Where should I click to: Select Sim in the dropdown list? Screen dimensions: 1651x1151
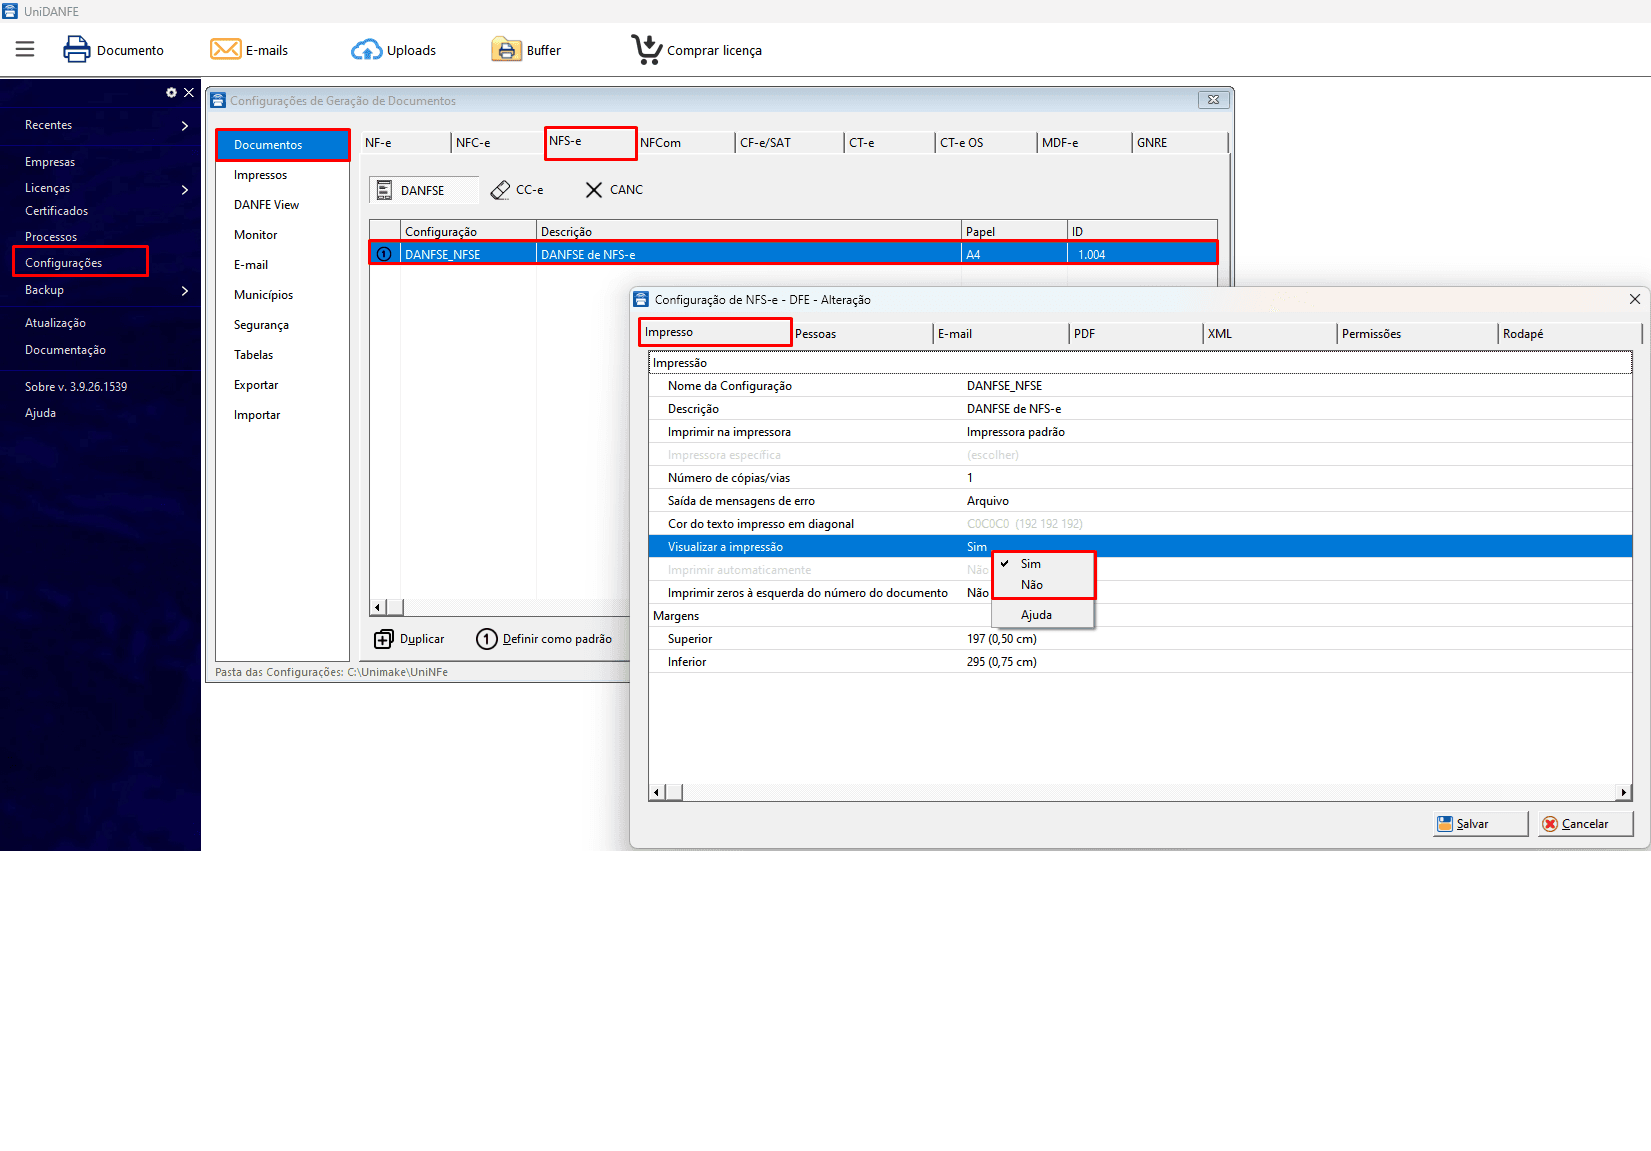pos(1044,564)
